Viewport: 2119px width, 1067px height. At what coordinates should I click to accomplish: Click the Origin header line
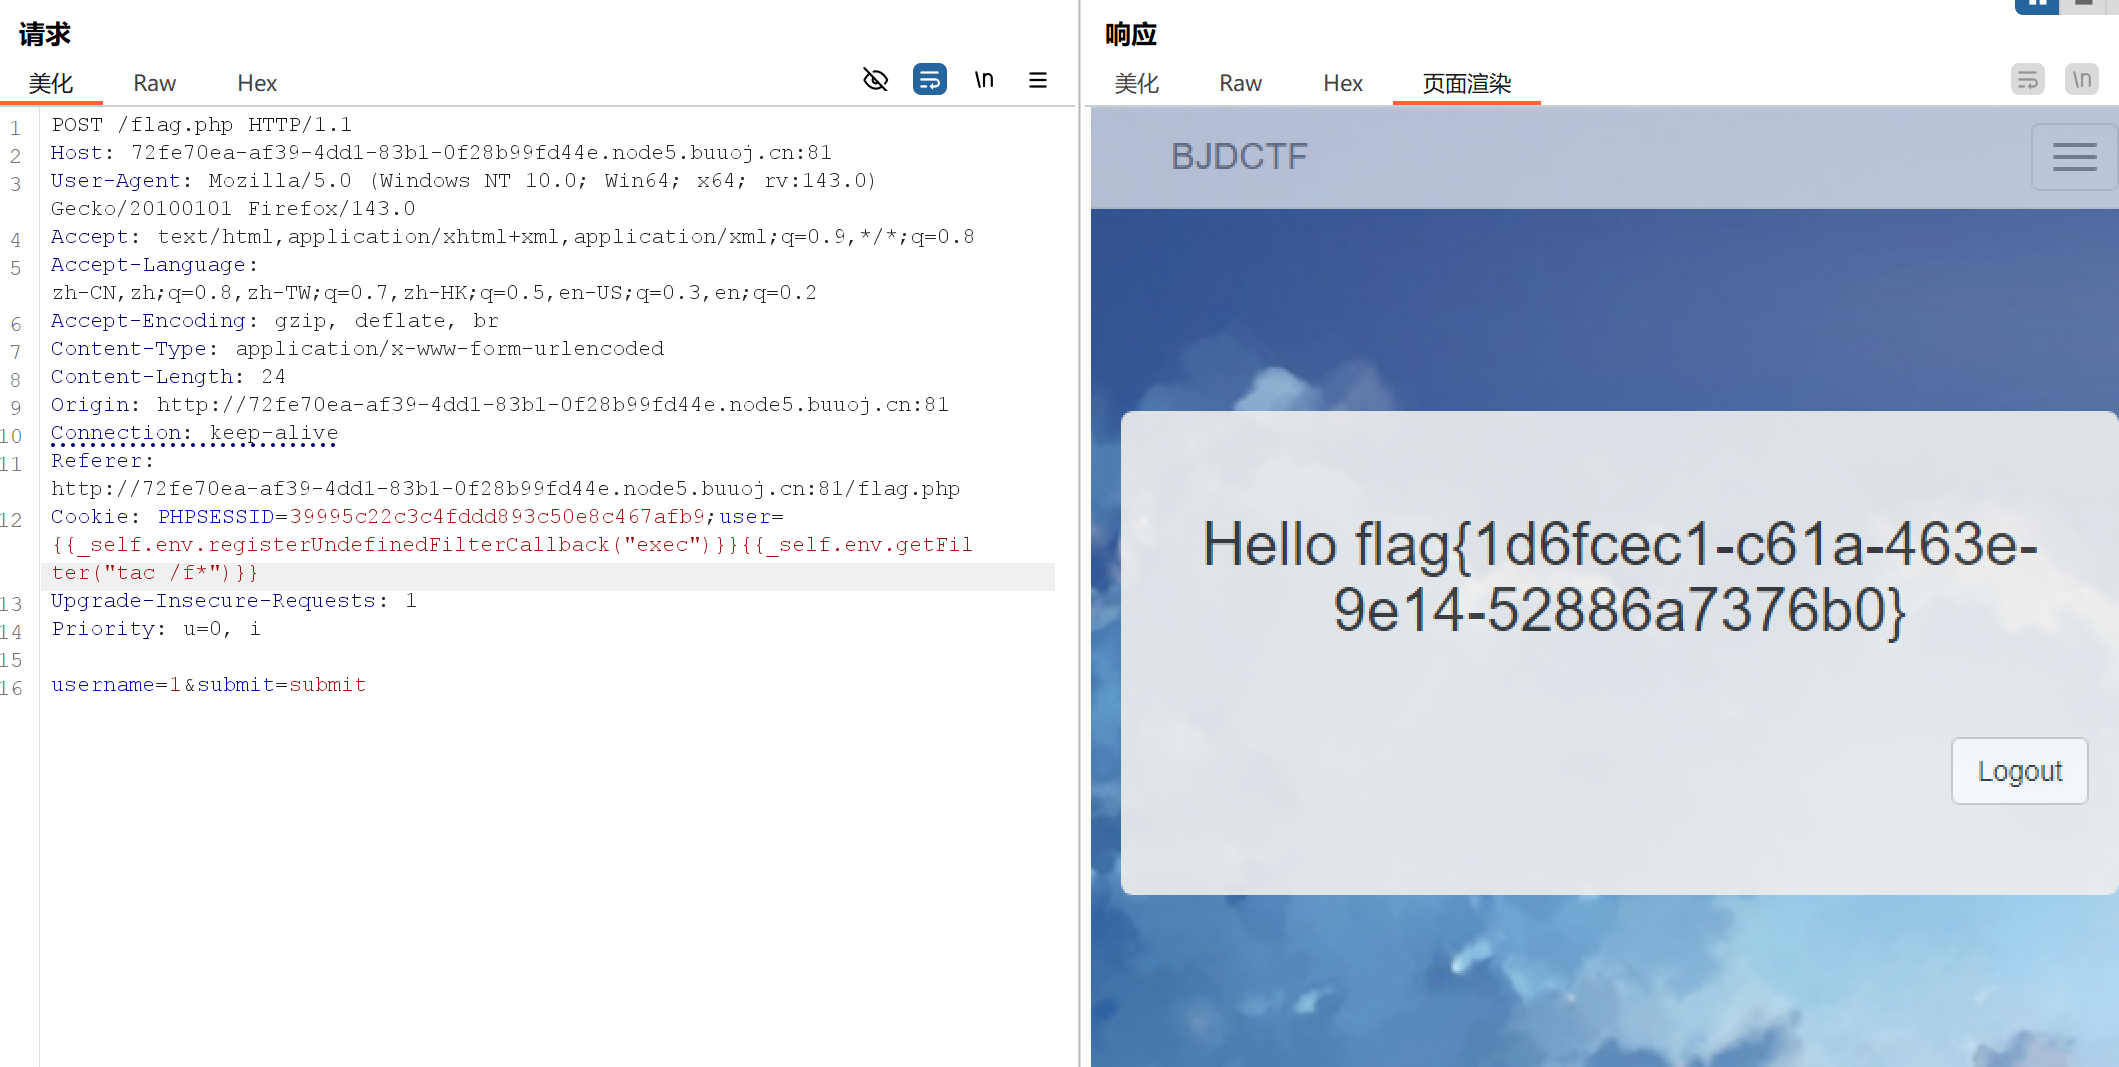click(500, 405)
